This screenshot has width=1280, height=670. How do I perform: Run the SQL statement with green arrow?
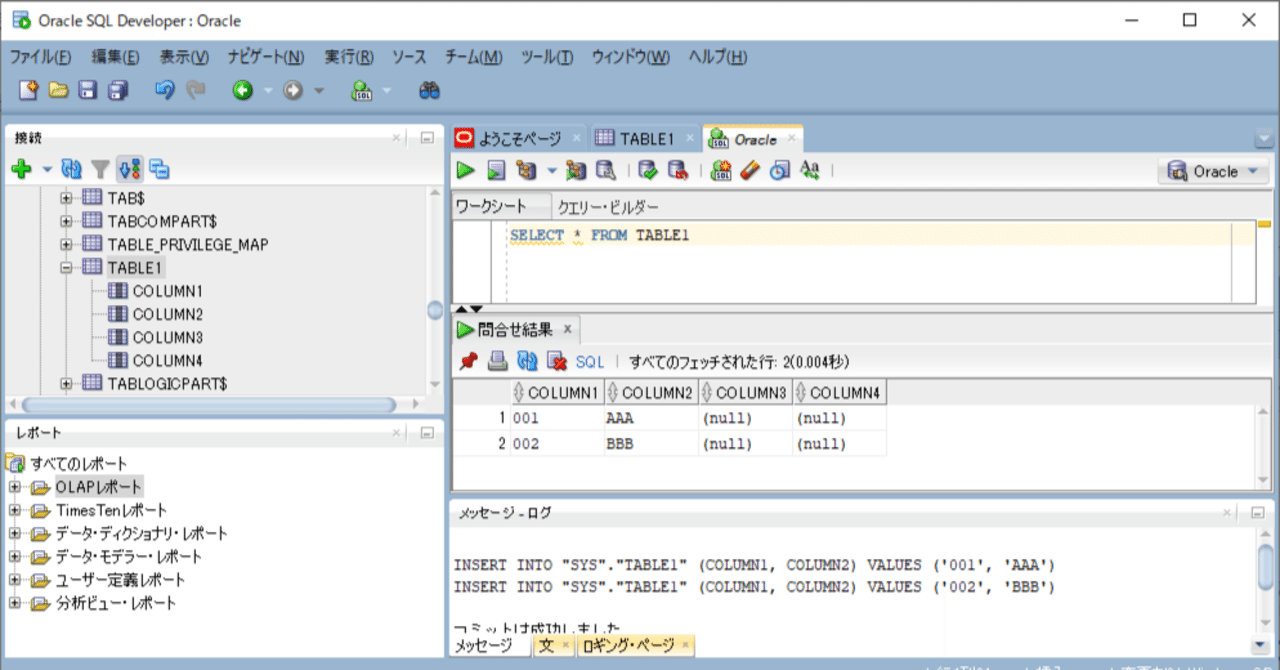(x=465, y=170)
